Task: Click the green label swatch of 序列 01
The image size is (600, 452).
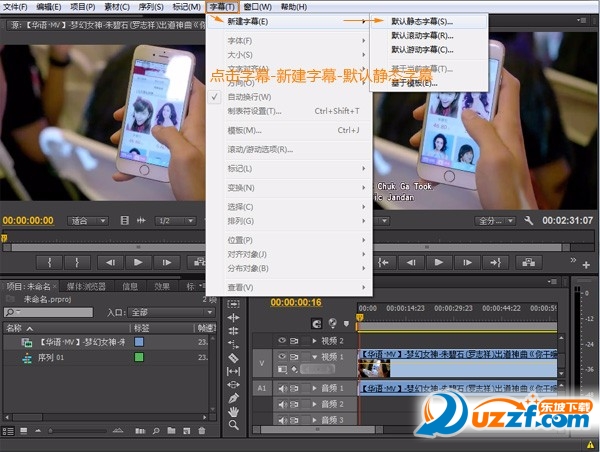Action: click(139, 357)
